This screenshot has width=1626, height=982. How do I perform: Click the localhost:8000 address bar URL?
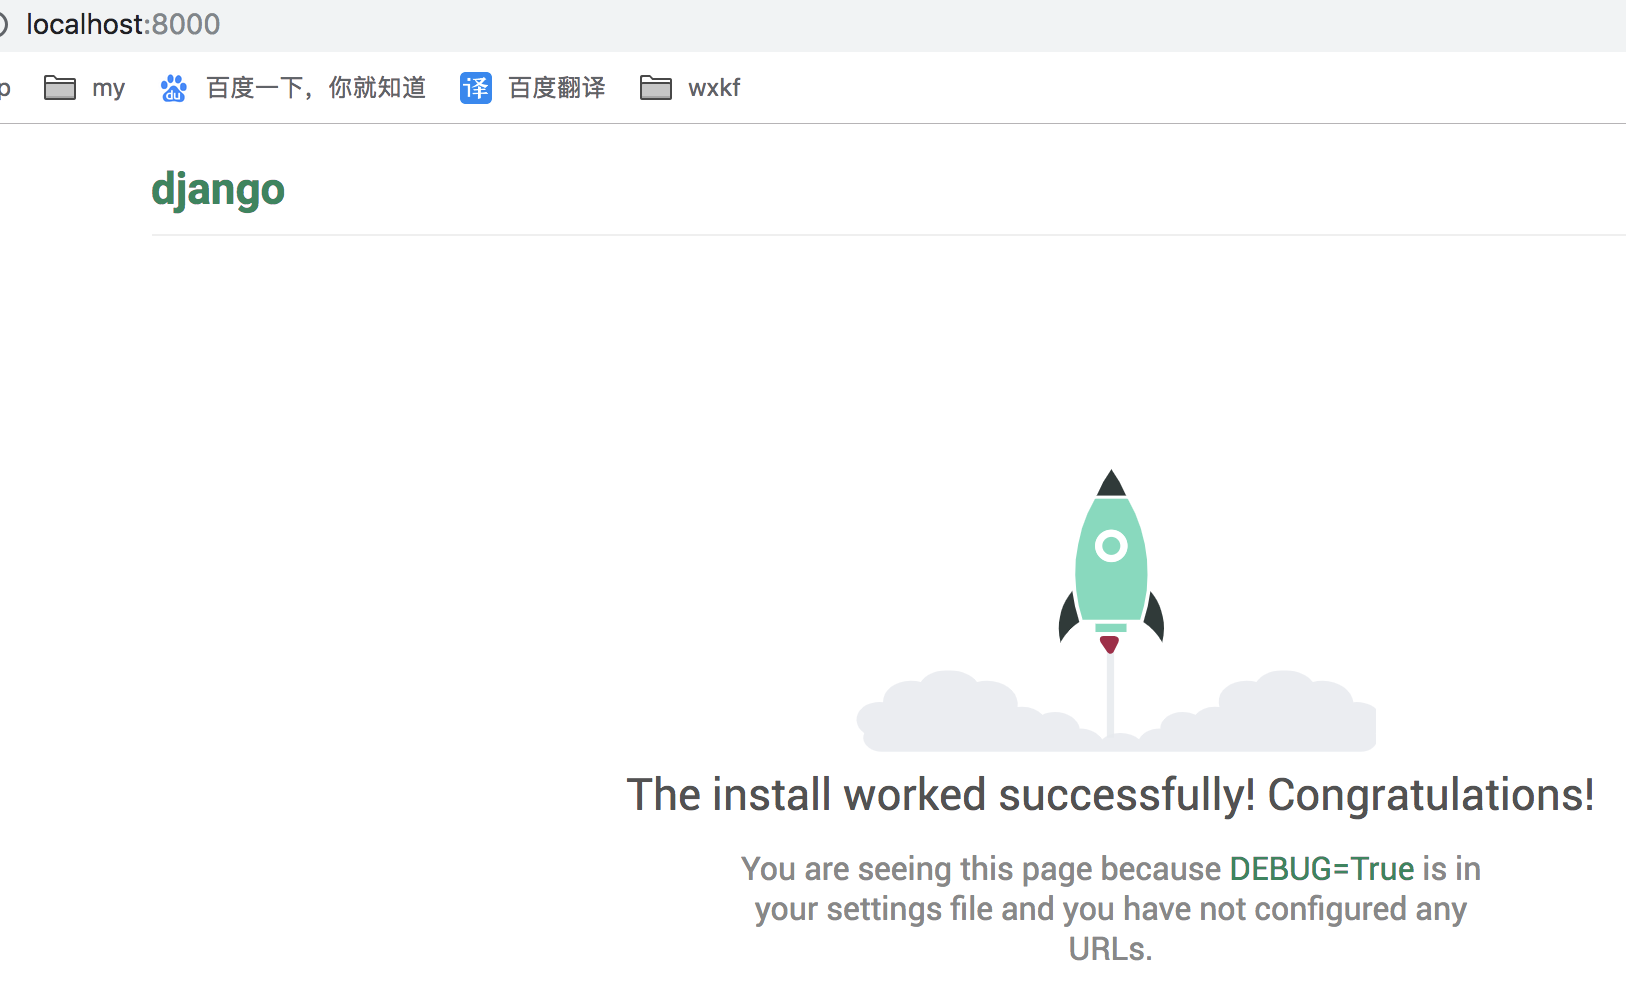[x=123, y=24]
